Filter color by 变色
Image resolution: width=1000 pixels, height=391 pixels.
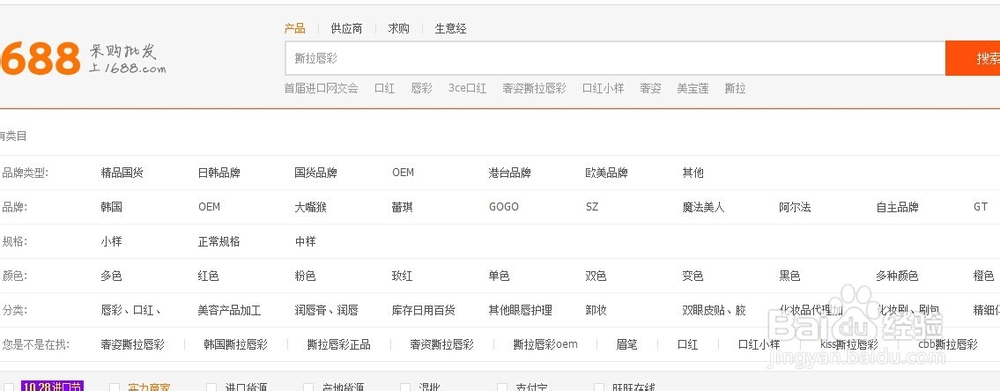[x=693, y=276]
